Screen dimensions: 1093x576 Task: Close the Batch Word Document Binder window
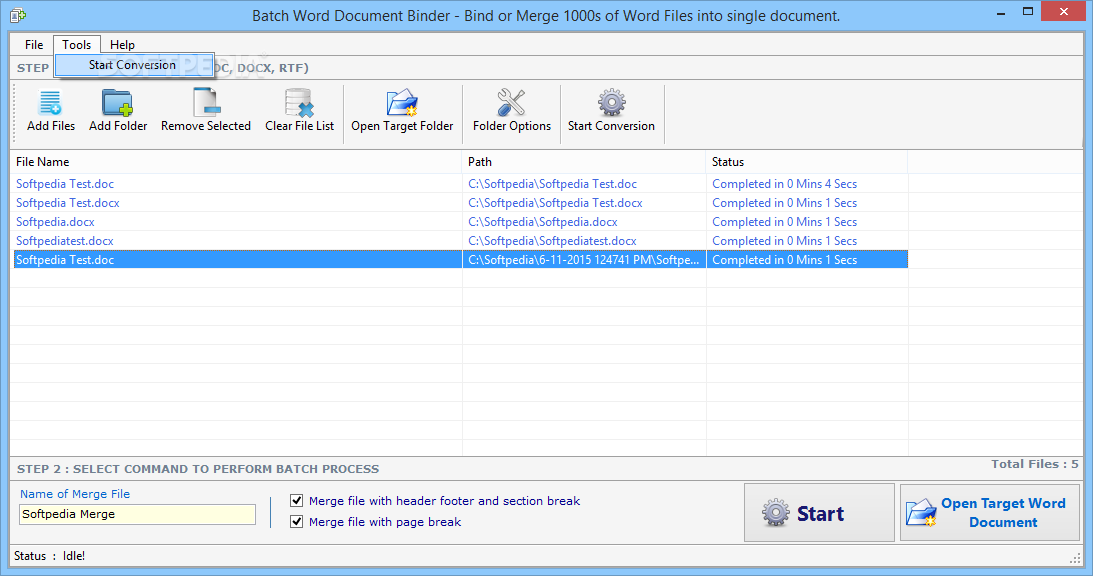pyautogui.click(x=1064, y=11)
